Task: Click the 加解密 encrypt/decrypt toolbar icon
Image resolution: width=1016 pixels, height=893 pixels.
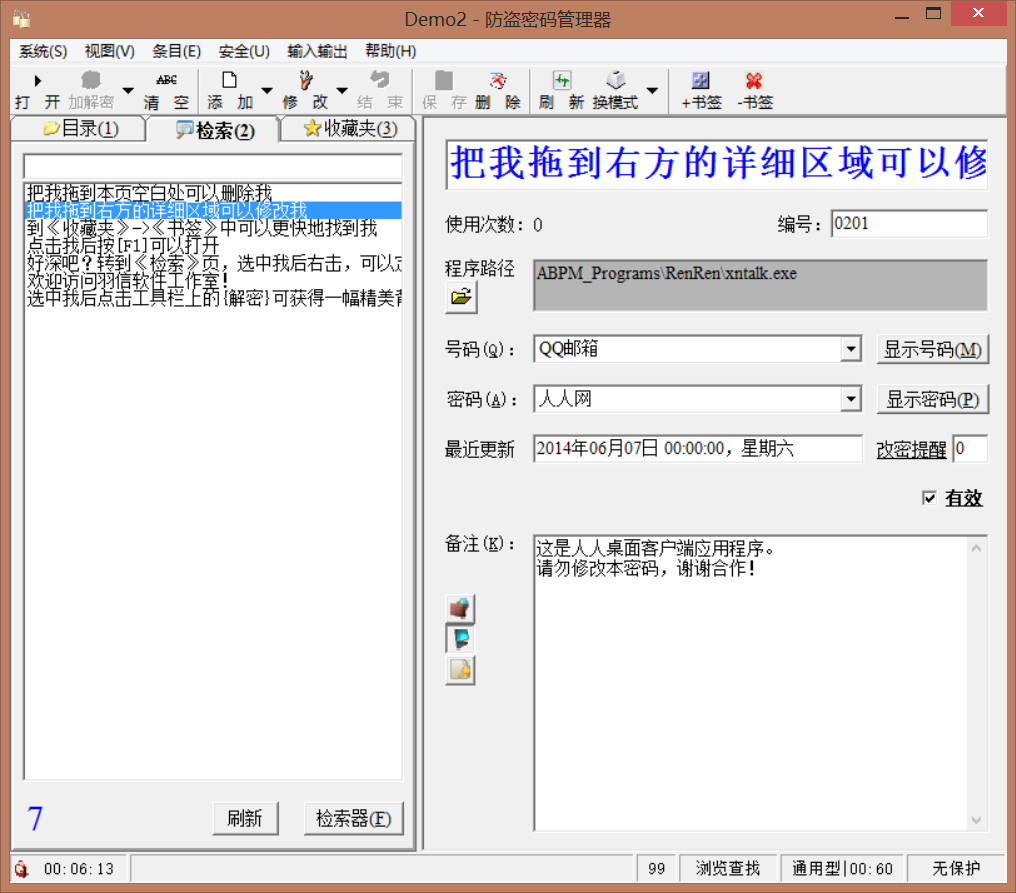Action: (91, 89)
